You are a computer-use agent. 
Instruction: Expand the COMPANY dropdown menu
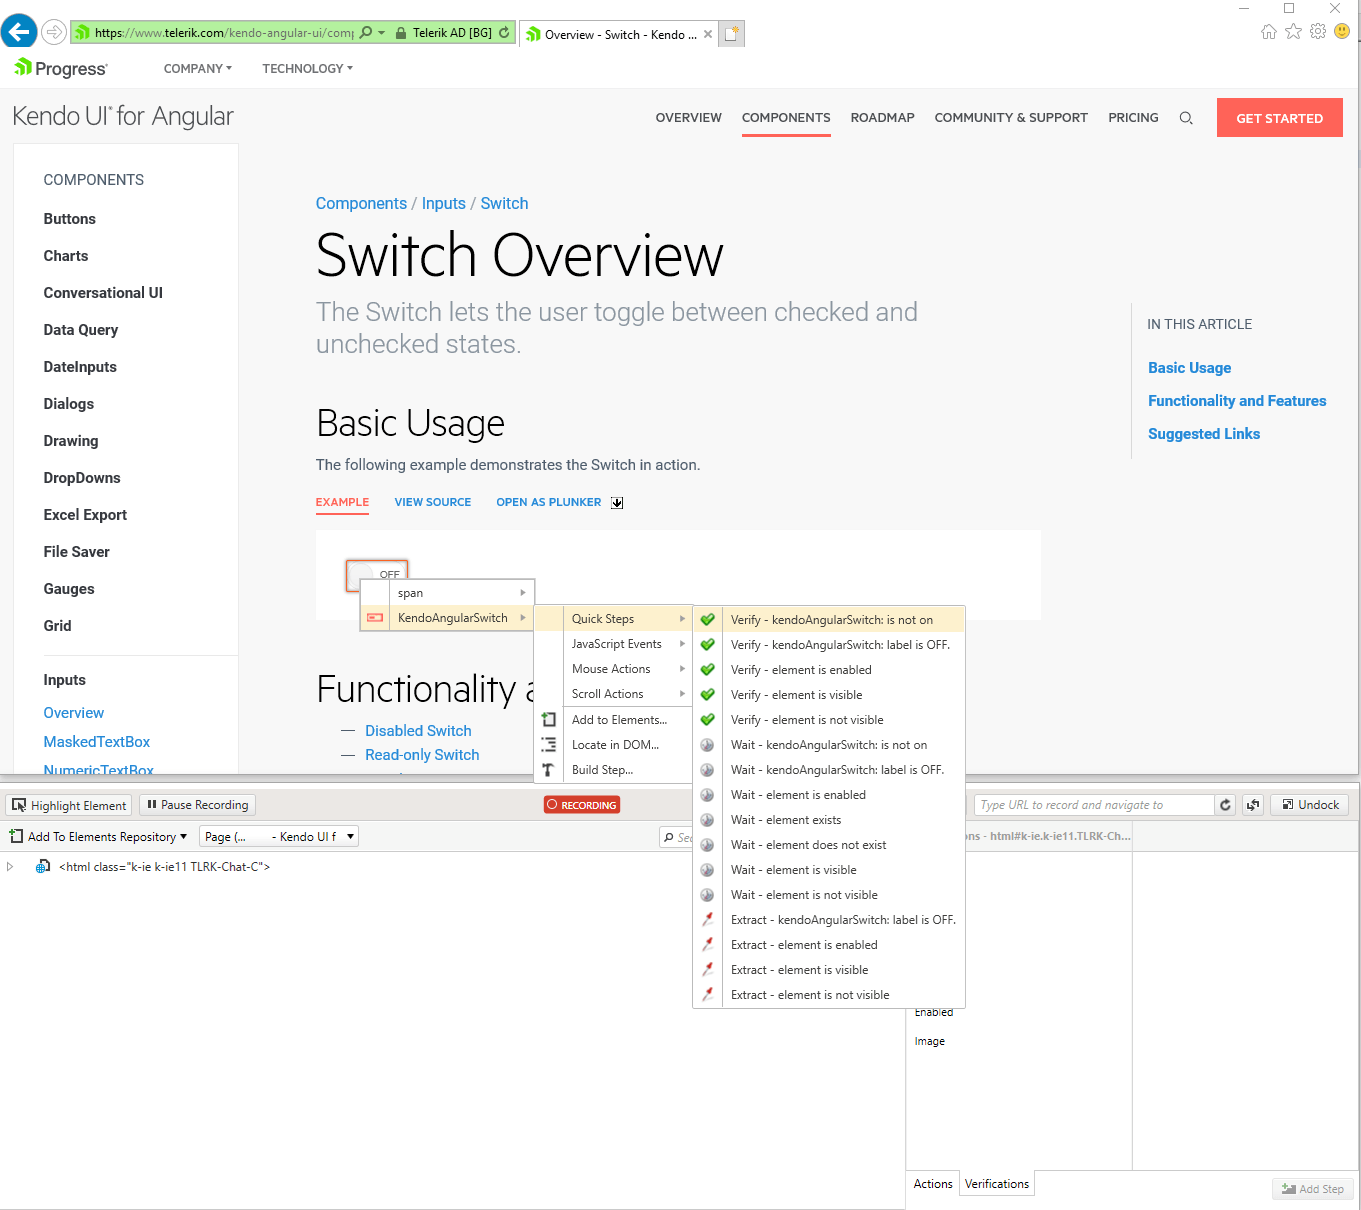click(198, 69)
